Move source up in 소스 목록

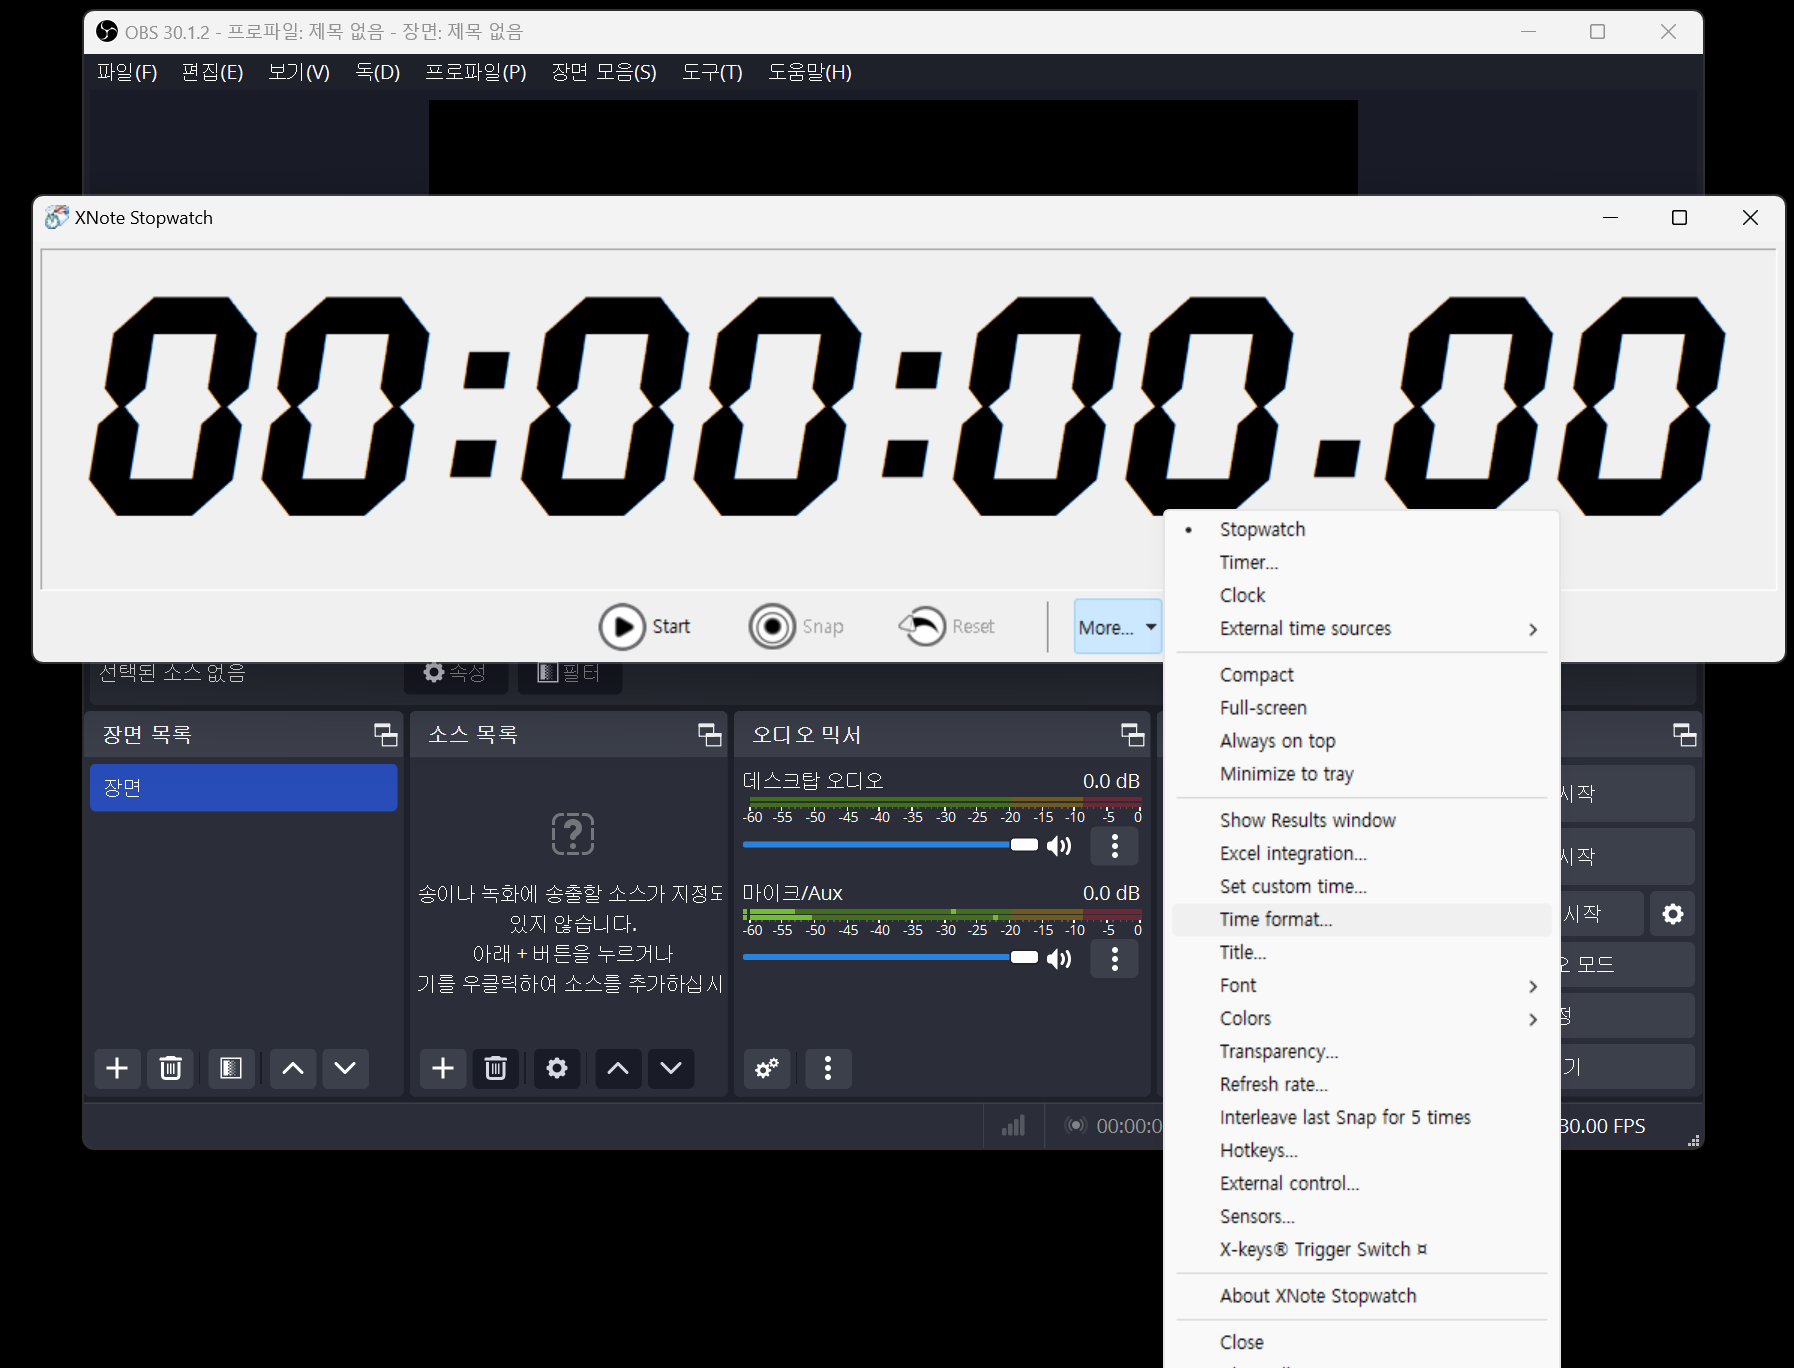pyautogui.click(x=618, y=1069)
